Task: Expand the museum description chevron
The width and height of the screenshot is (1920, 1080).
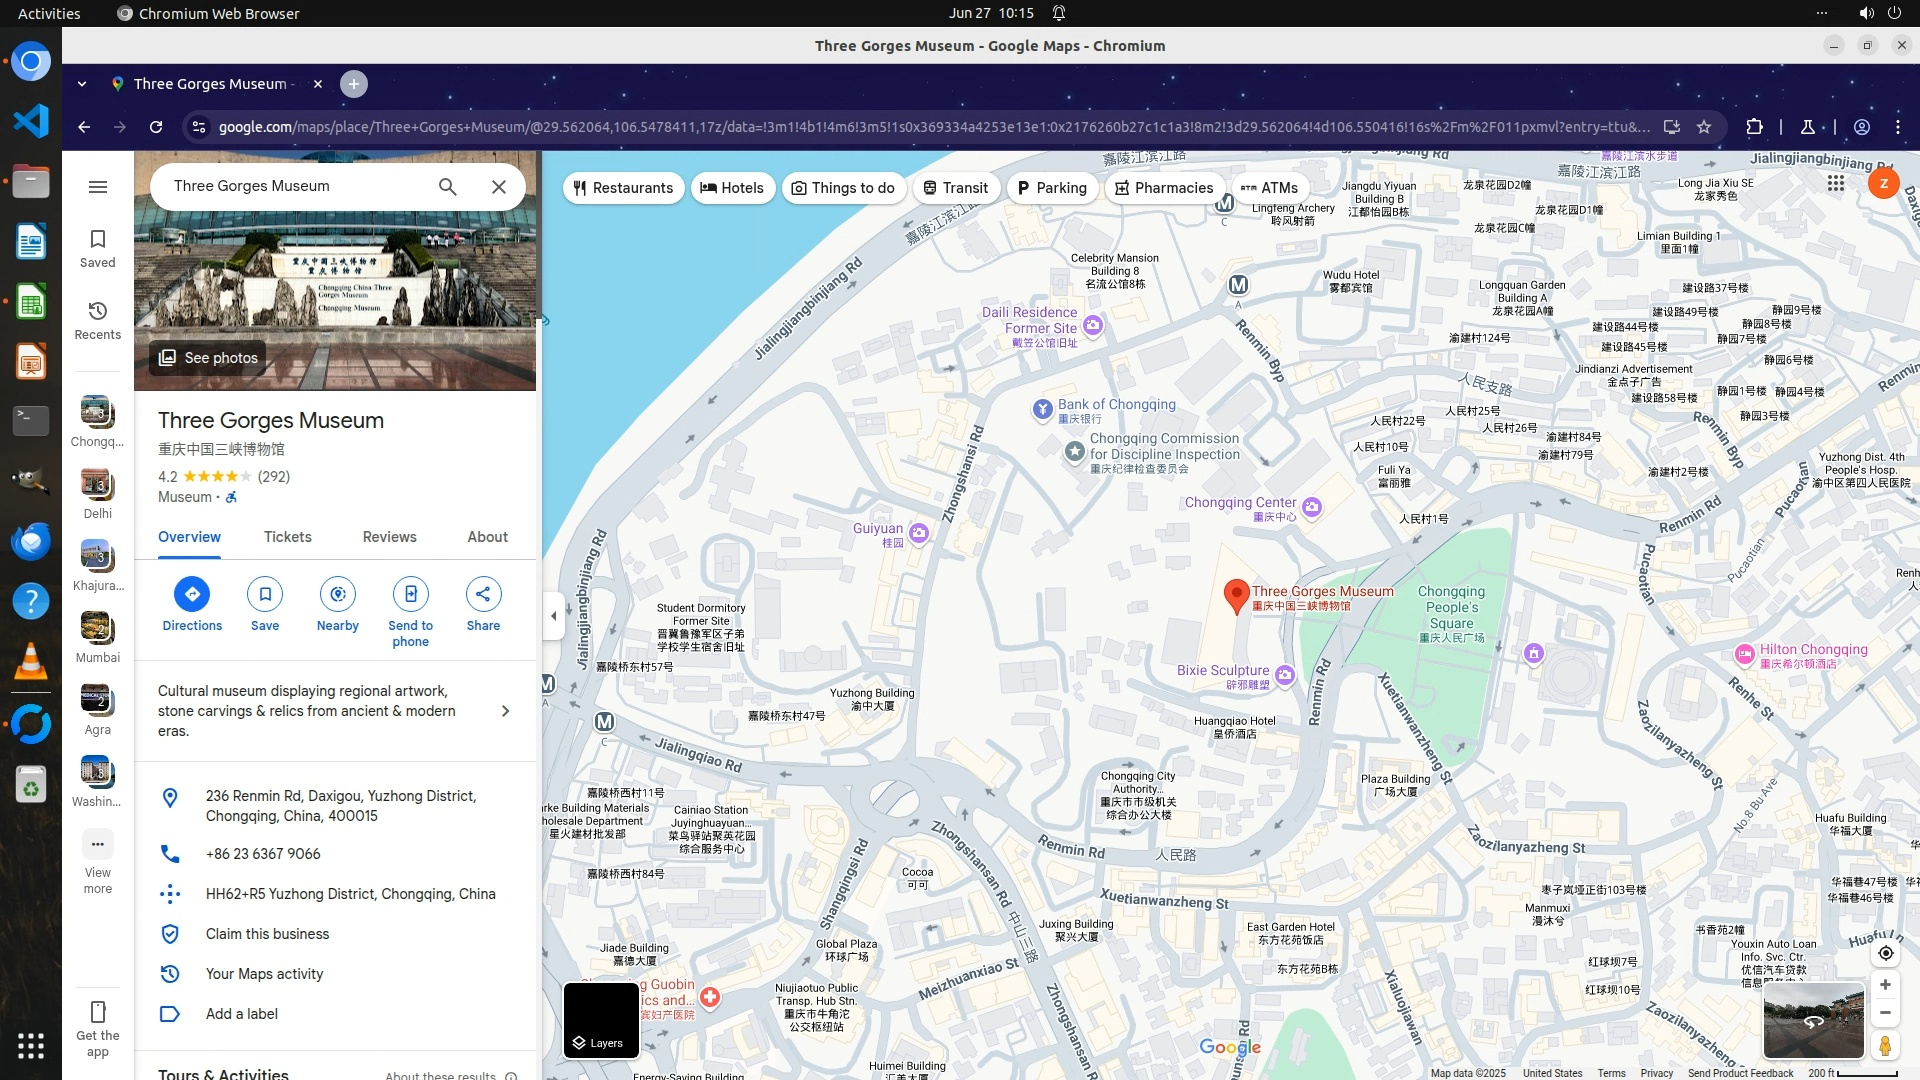Action: pyautogui.click(x=505, y=711)
